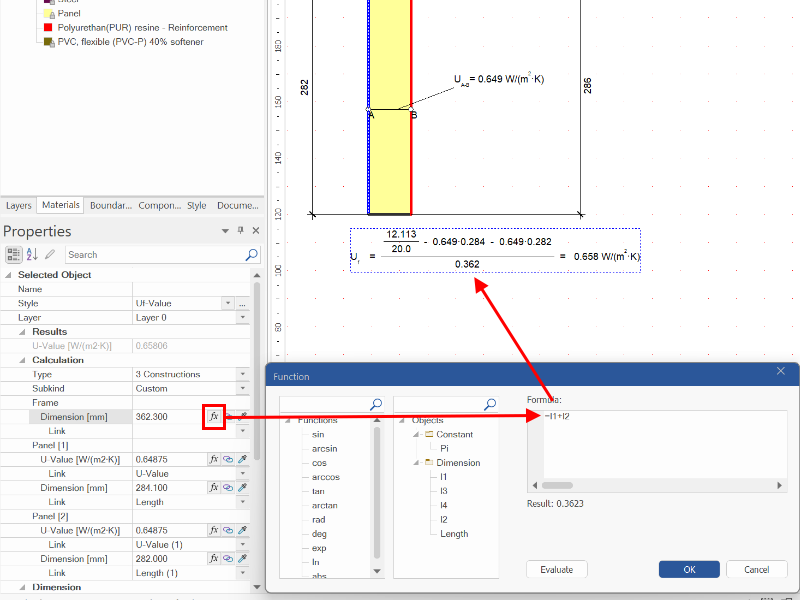
Task: Click link icon for Panel [1] Dimension 284.100
Action: [228, 488]
